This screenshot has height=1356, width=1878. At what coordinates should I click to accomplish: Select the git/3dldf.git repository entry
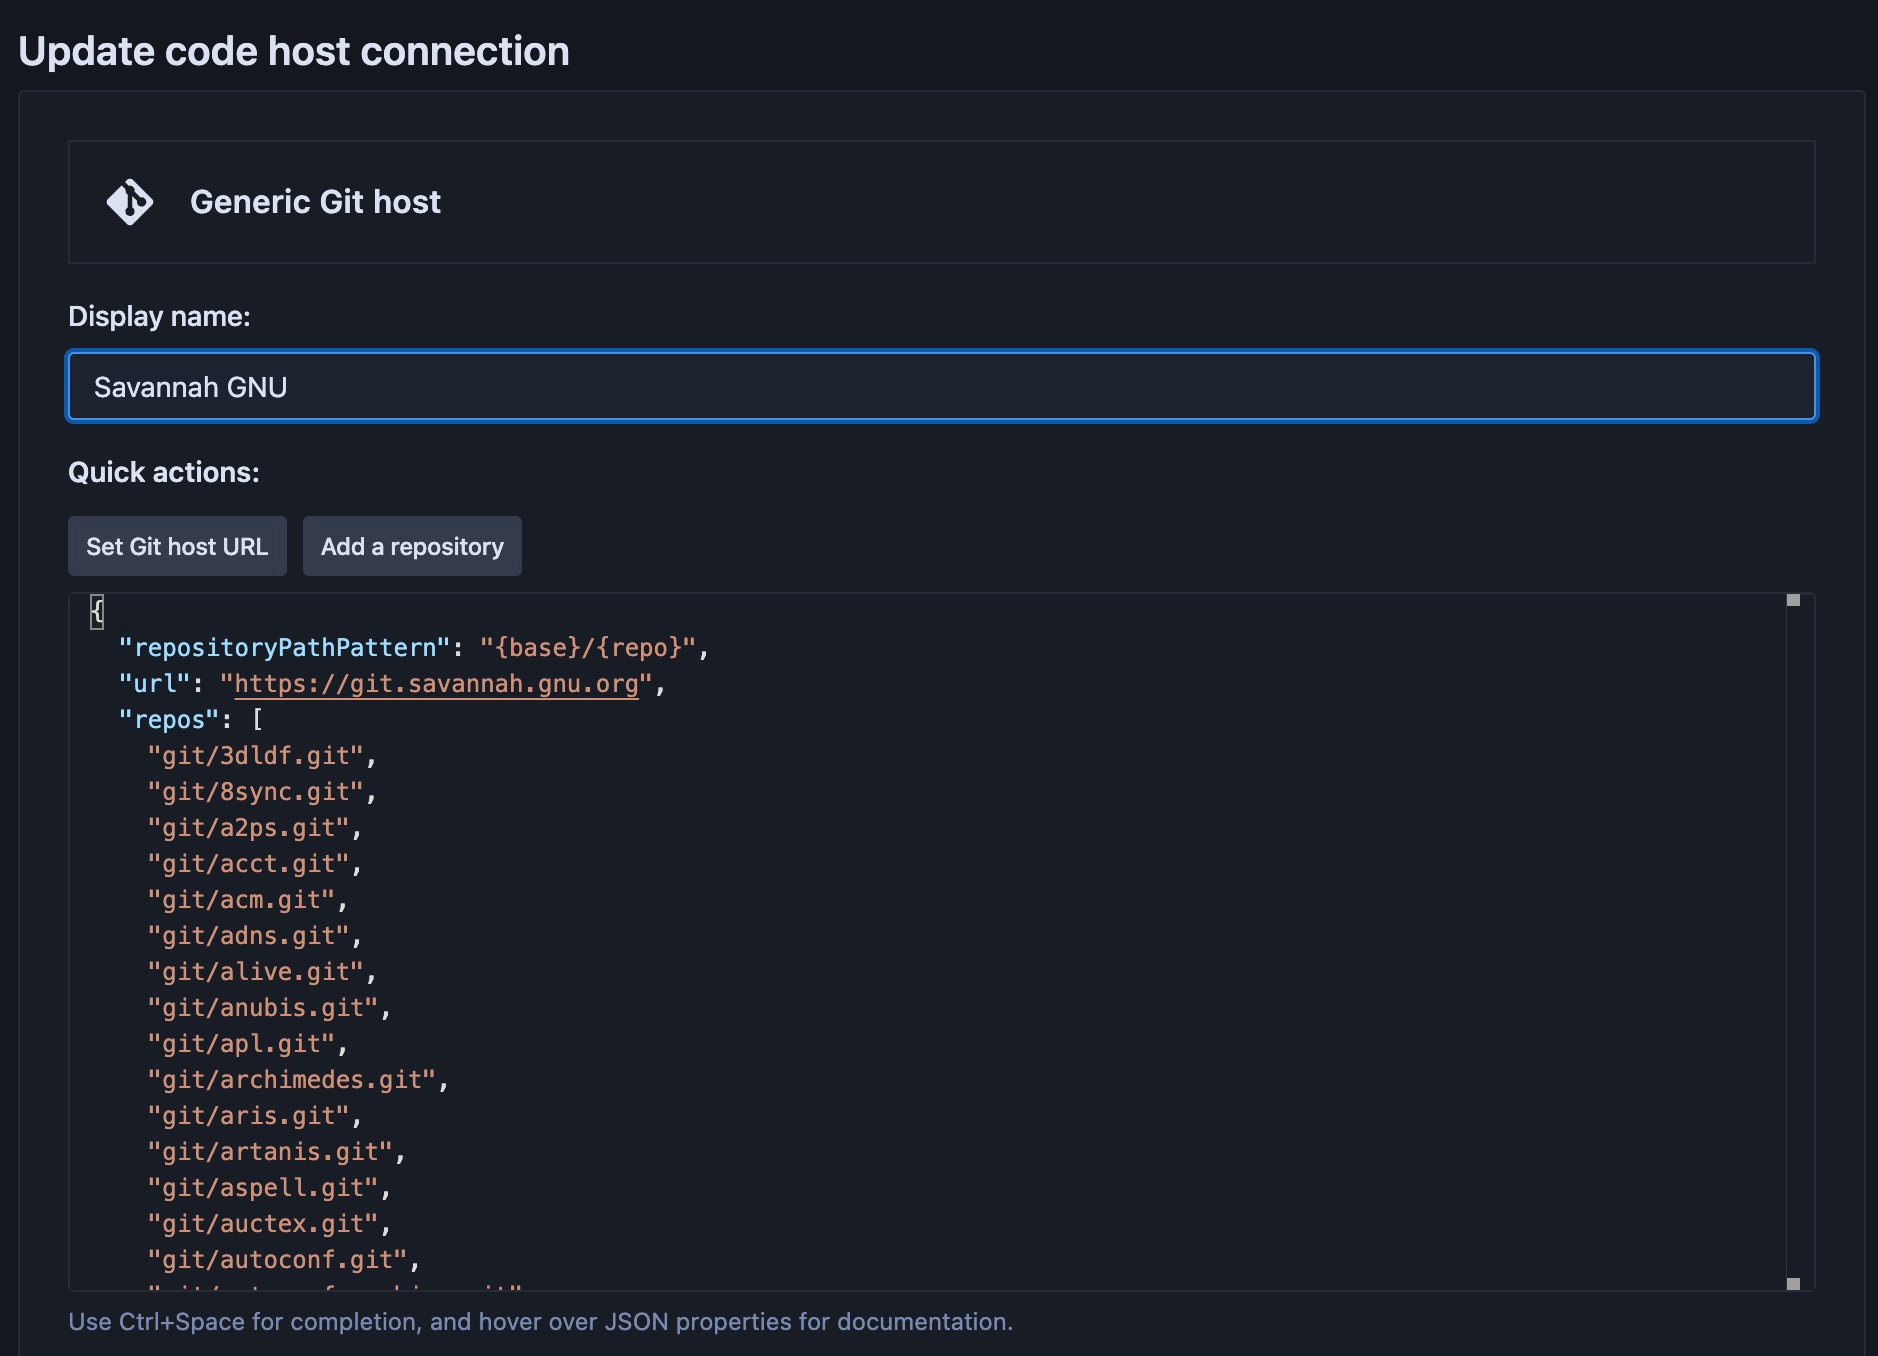click(257, 755)
